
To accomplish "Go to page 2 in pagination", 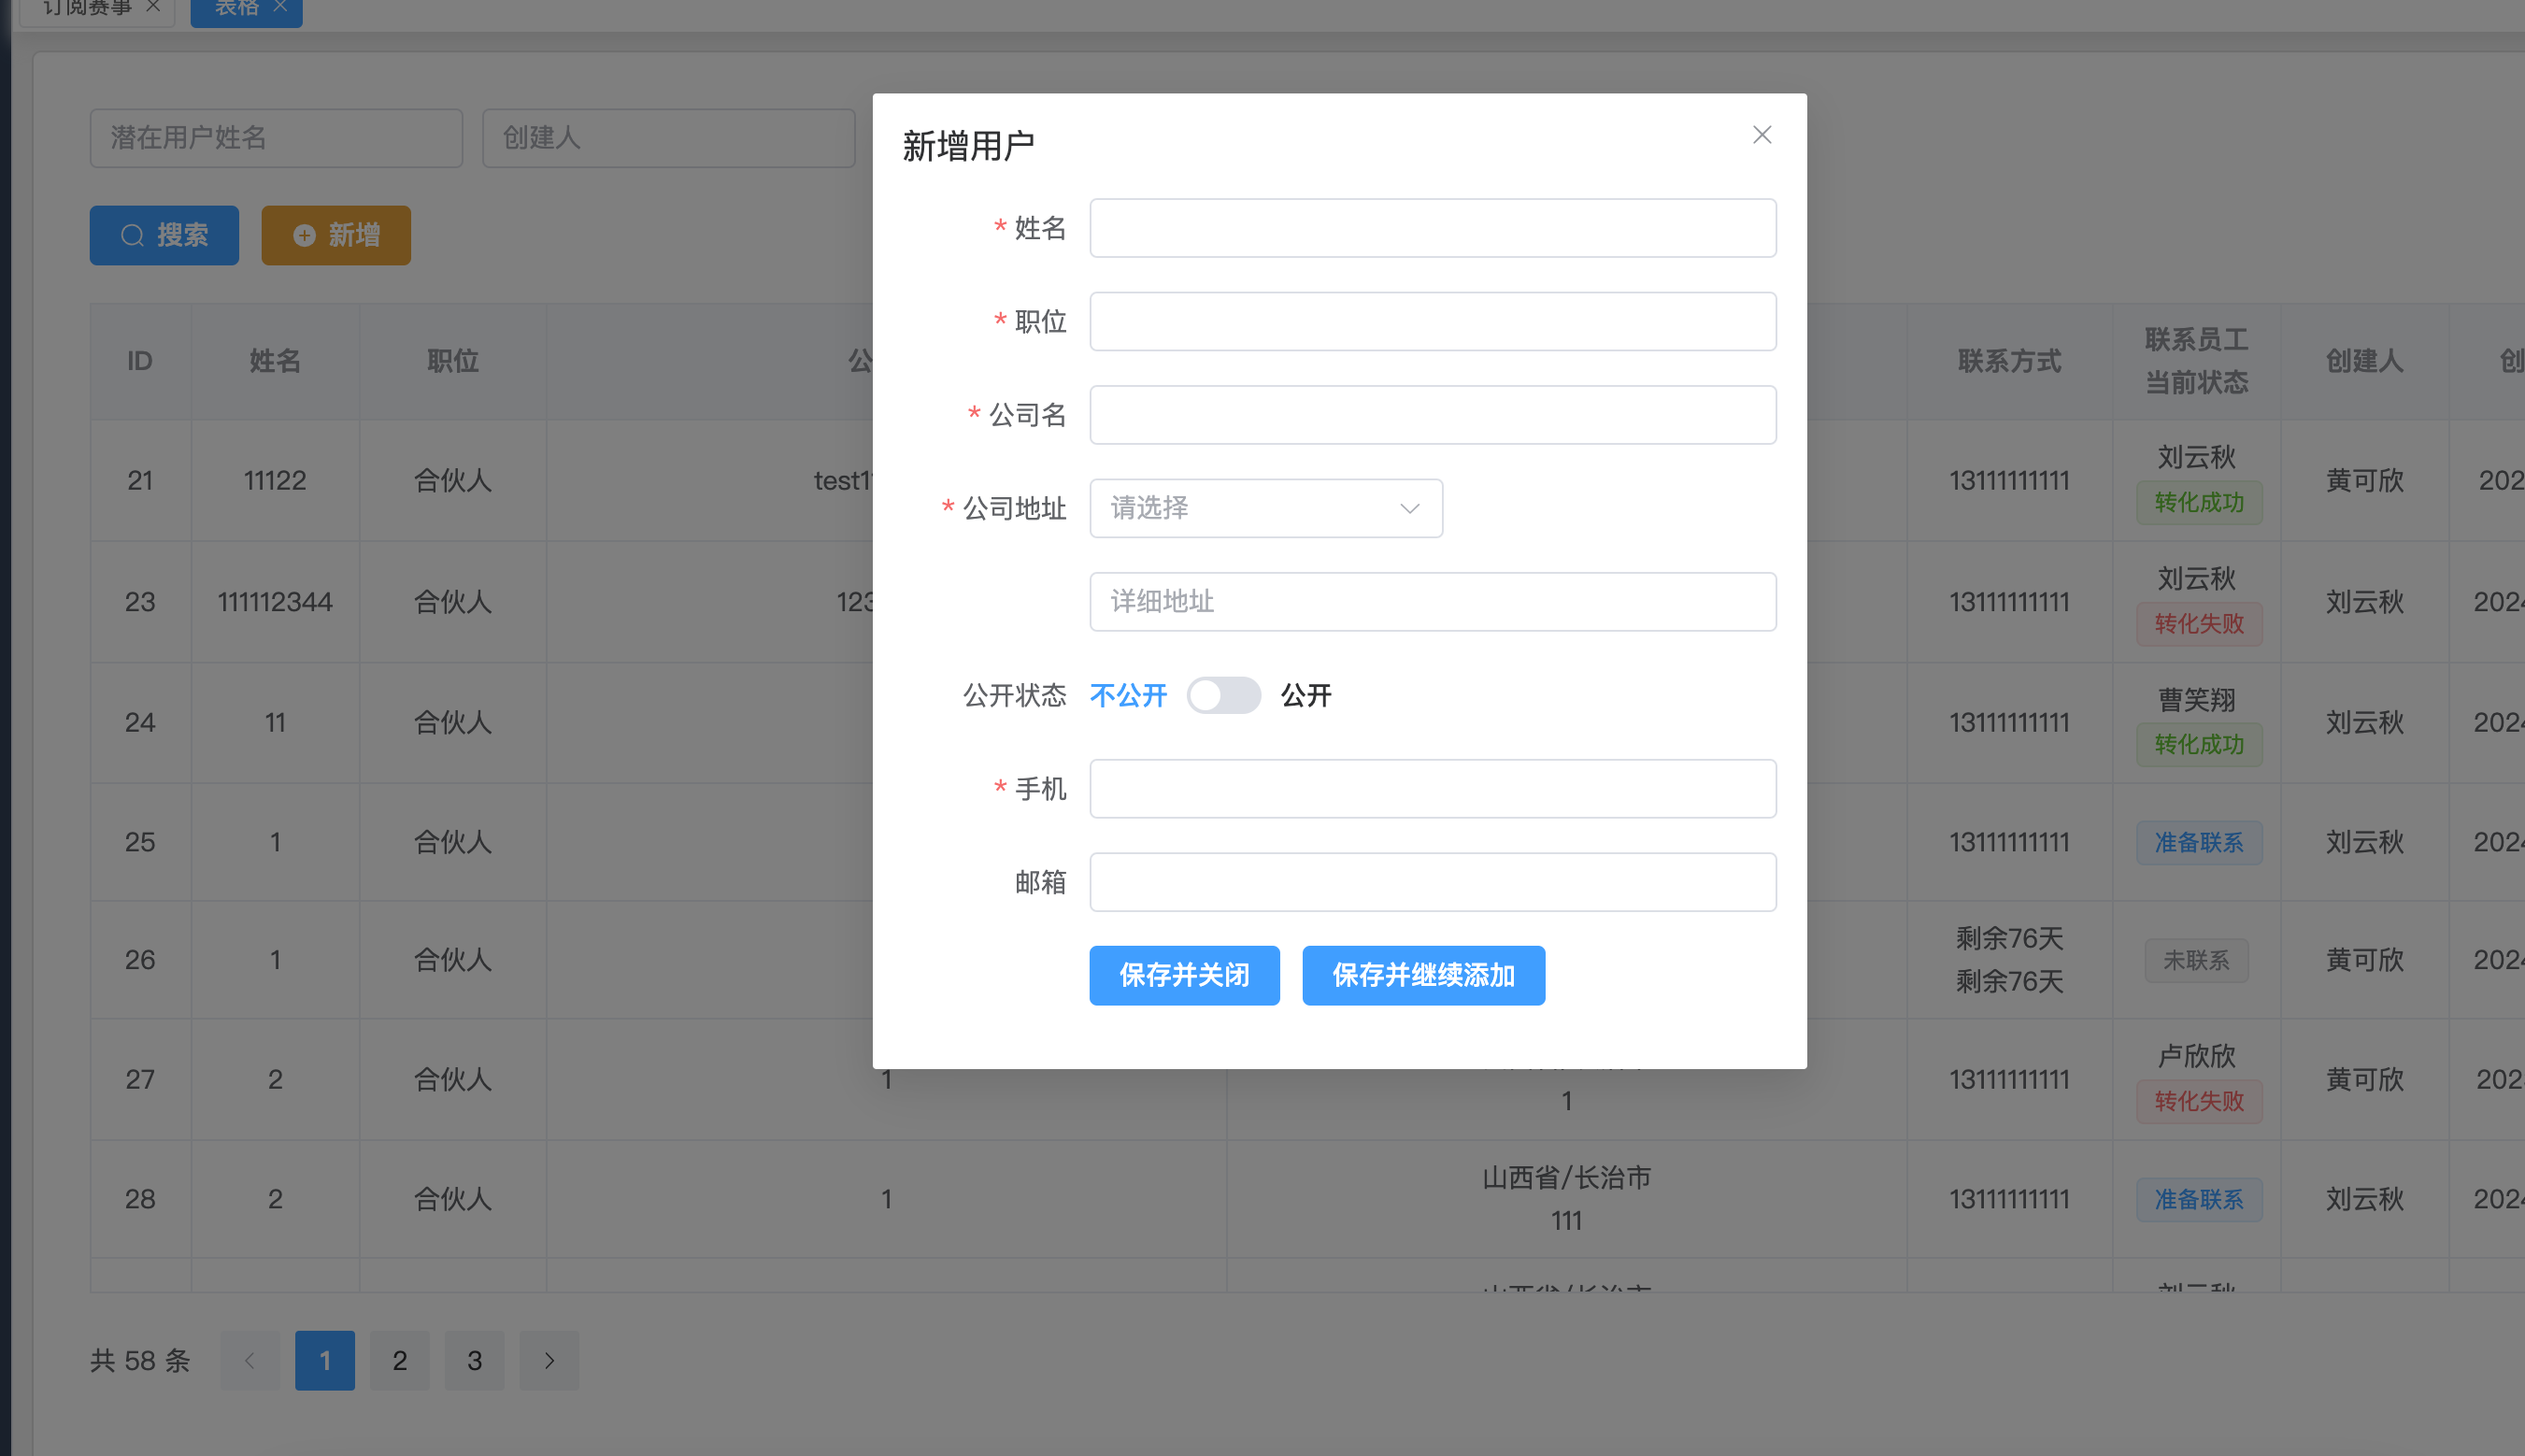I will coord(399,1360).
